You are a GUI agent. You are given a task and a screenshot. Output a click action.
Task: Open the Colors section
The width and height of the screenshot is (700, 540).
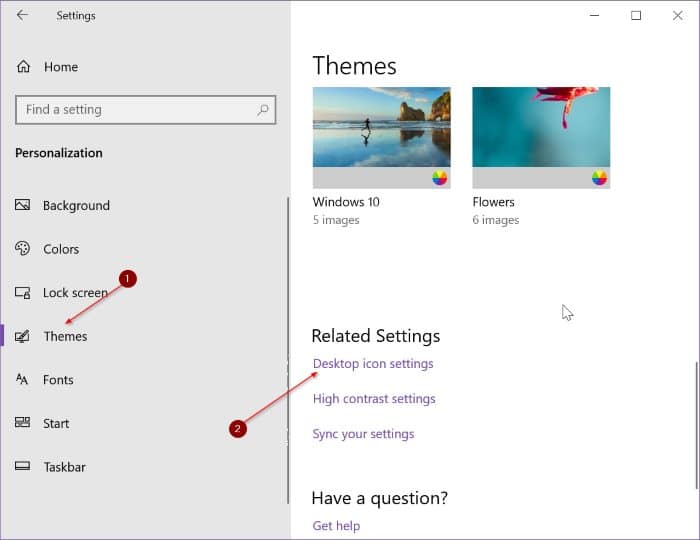[61, 249]
